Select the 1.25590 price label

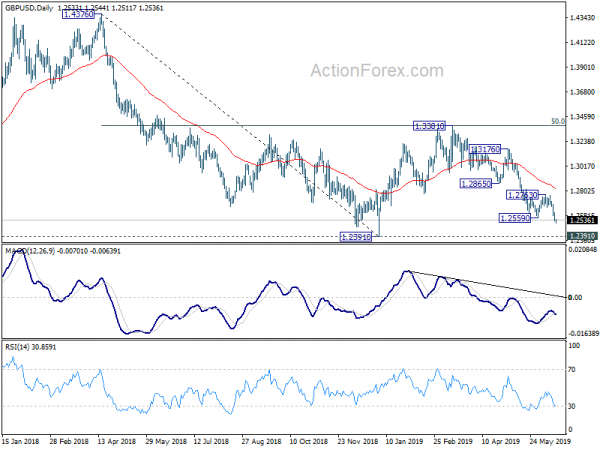[515, 218]
